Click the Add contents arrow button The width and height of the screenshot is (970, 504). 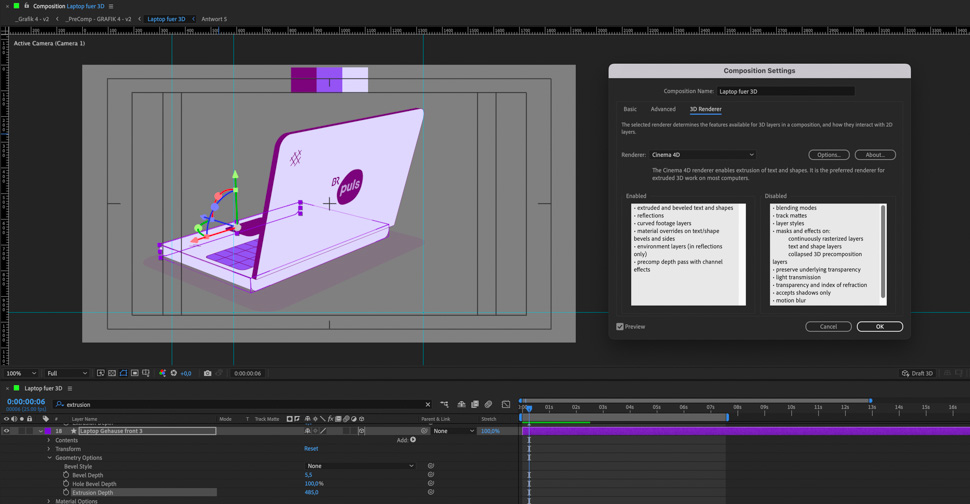tap(413, 440)
